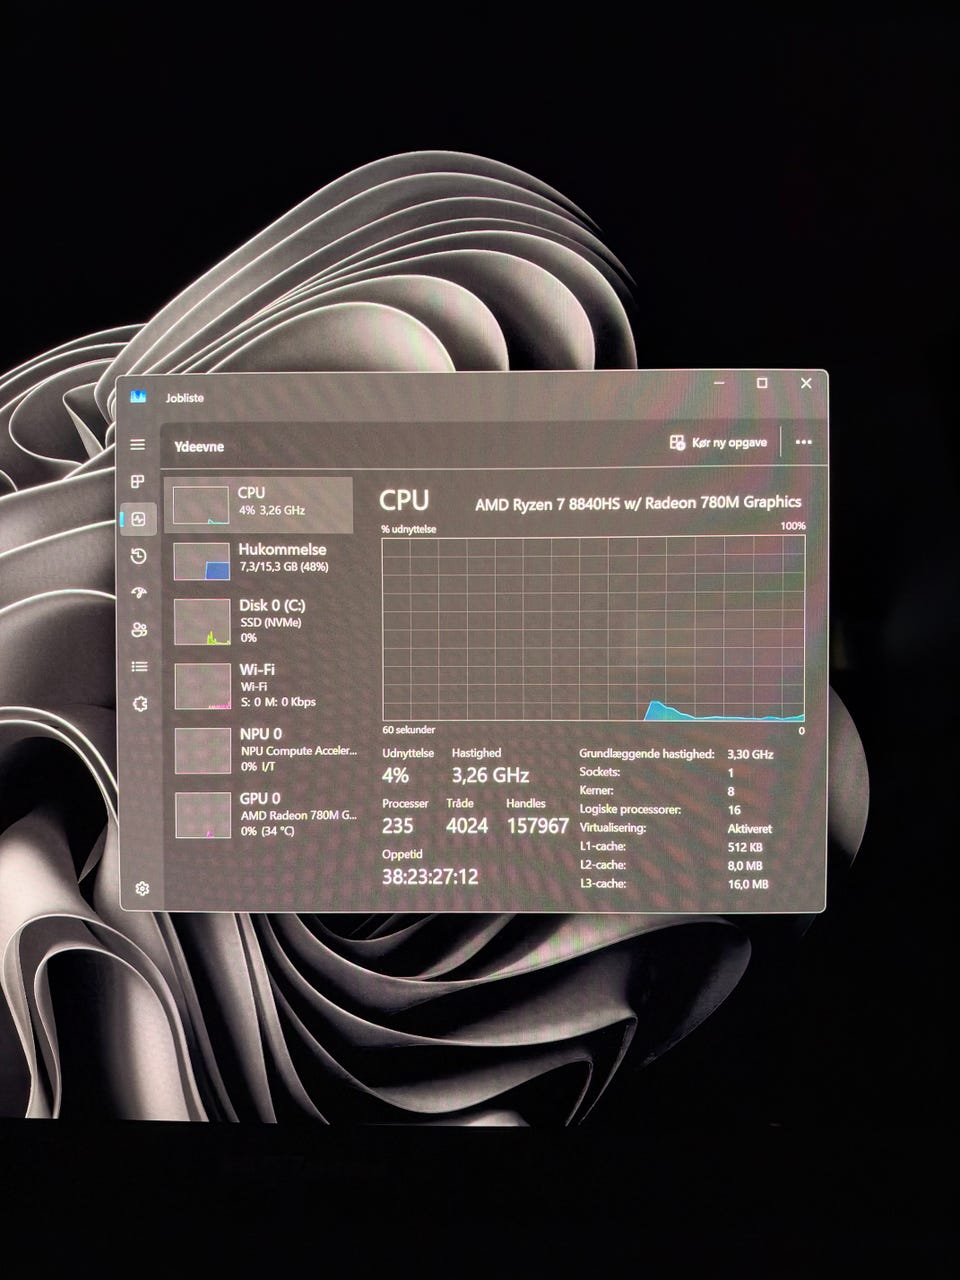The height and width of the screenshot is (1280, 960).
Task: Select the NPU 0 entry
Action: click(263, 749)
